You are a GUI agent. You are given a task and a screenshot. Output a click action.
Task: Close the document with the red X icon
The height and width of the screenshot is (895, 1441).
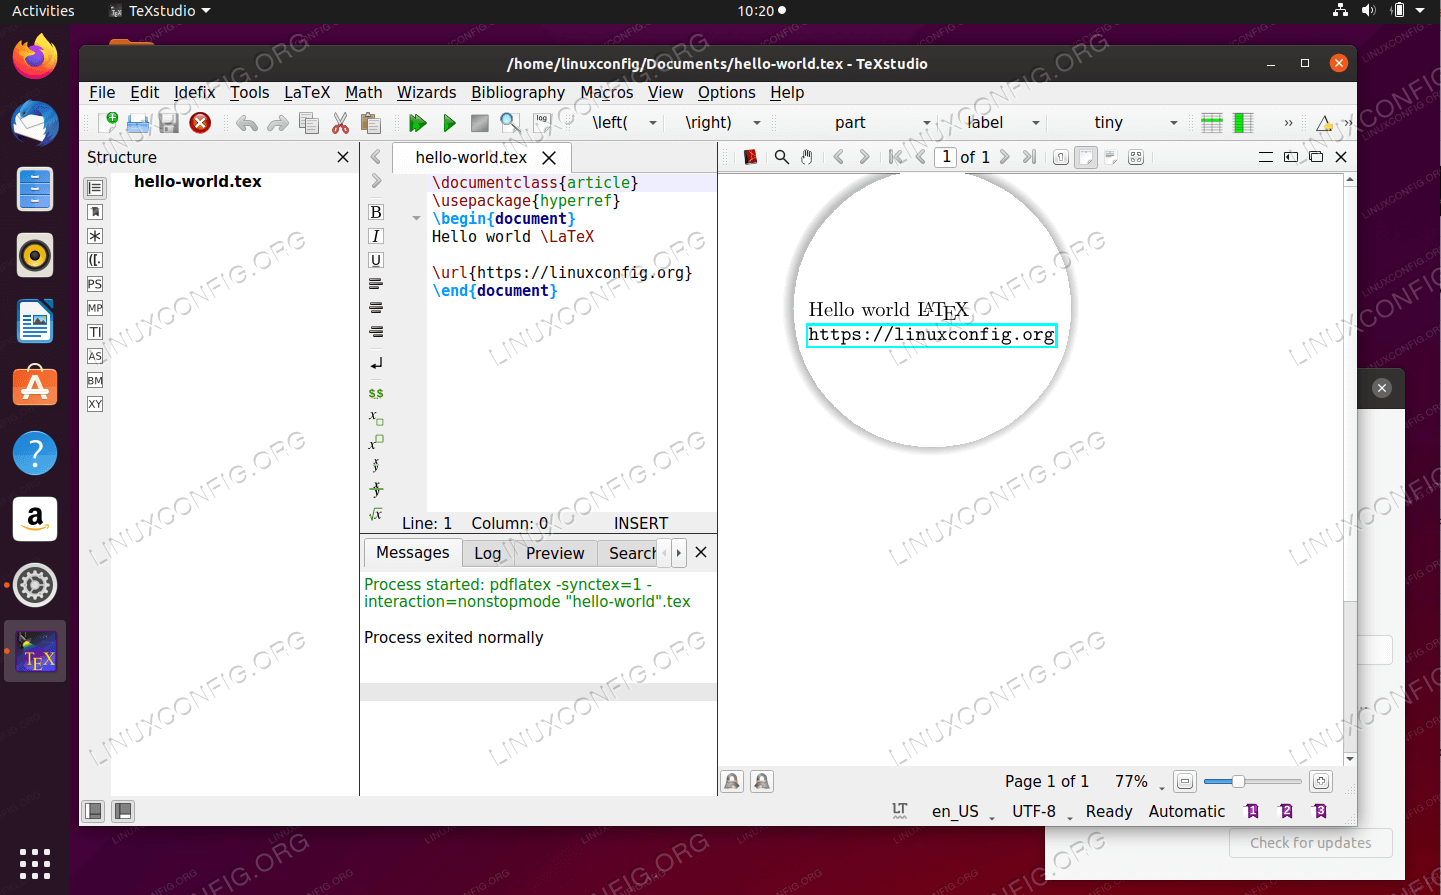pos(200,122)
